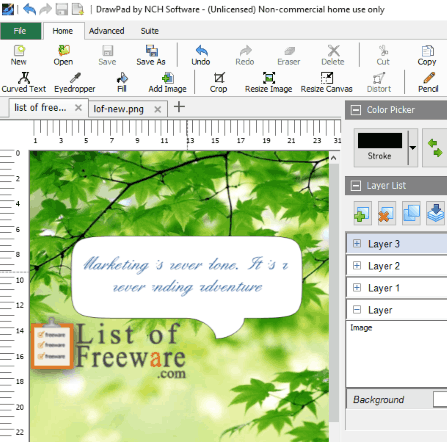Select Layer 3 row
This screenshot has height=442, width=447.
(397, 244)
